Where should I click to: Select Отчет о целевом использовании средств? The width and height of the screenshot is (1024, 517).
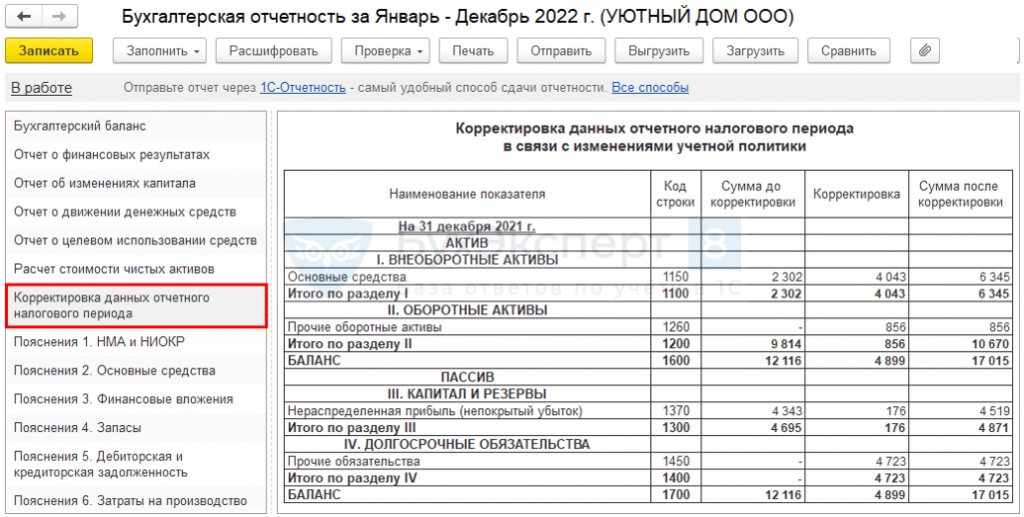(136, 240)
